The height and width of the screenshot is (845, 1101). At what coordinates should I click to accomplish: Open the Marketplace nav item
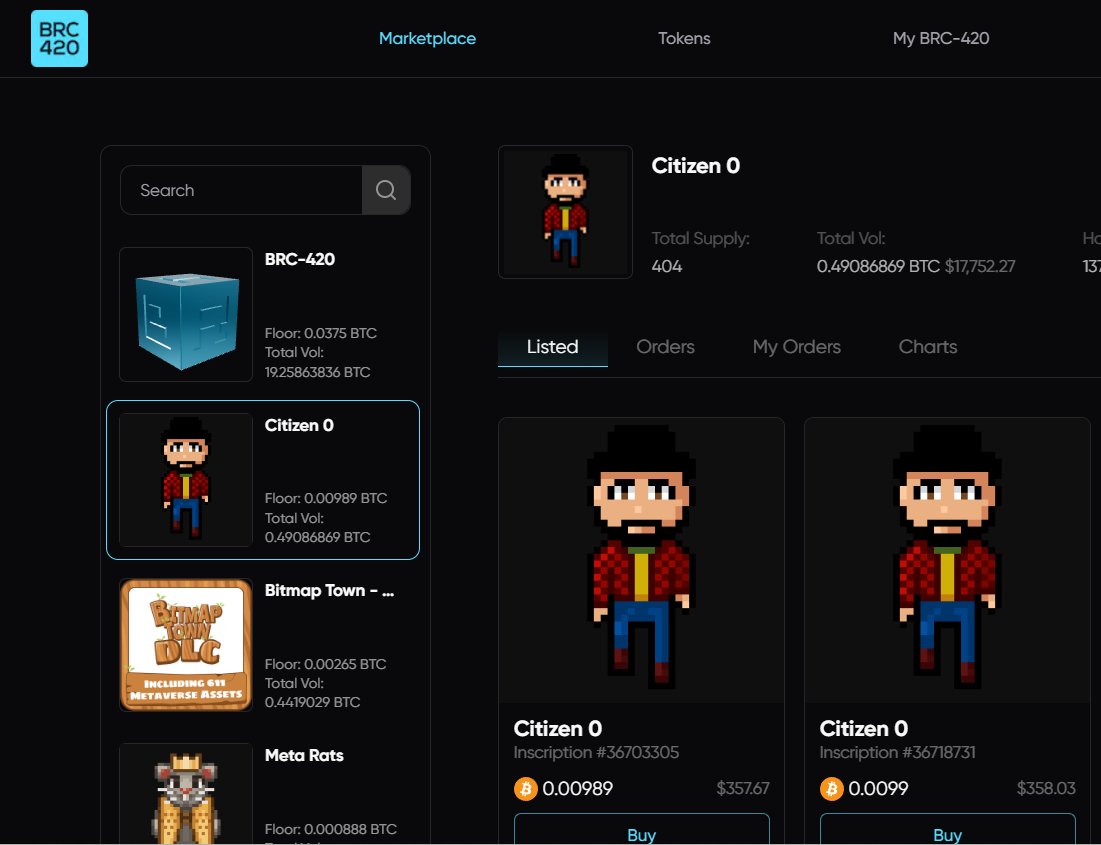[x=428, y=39]
